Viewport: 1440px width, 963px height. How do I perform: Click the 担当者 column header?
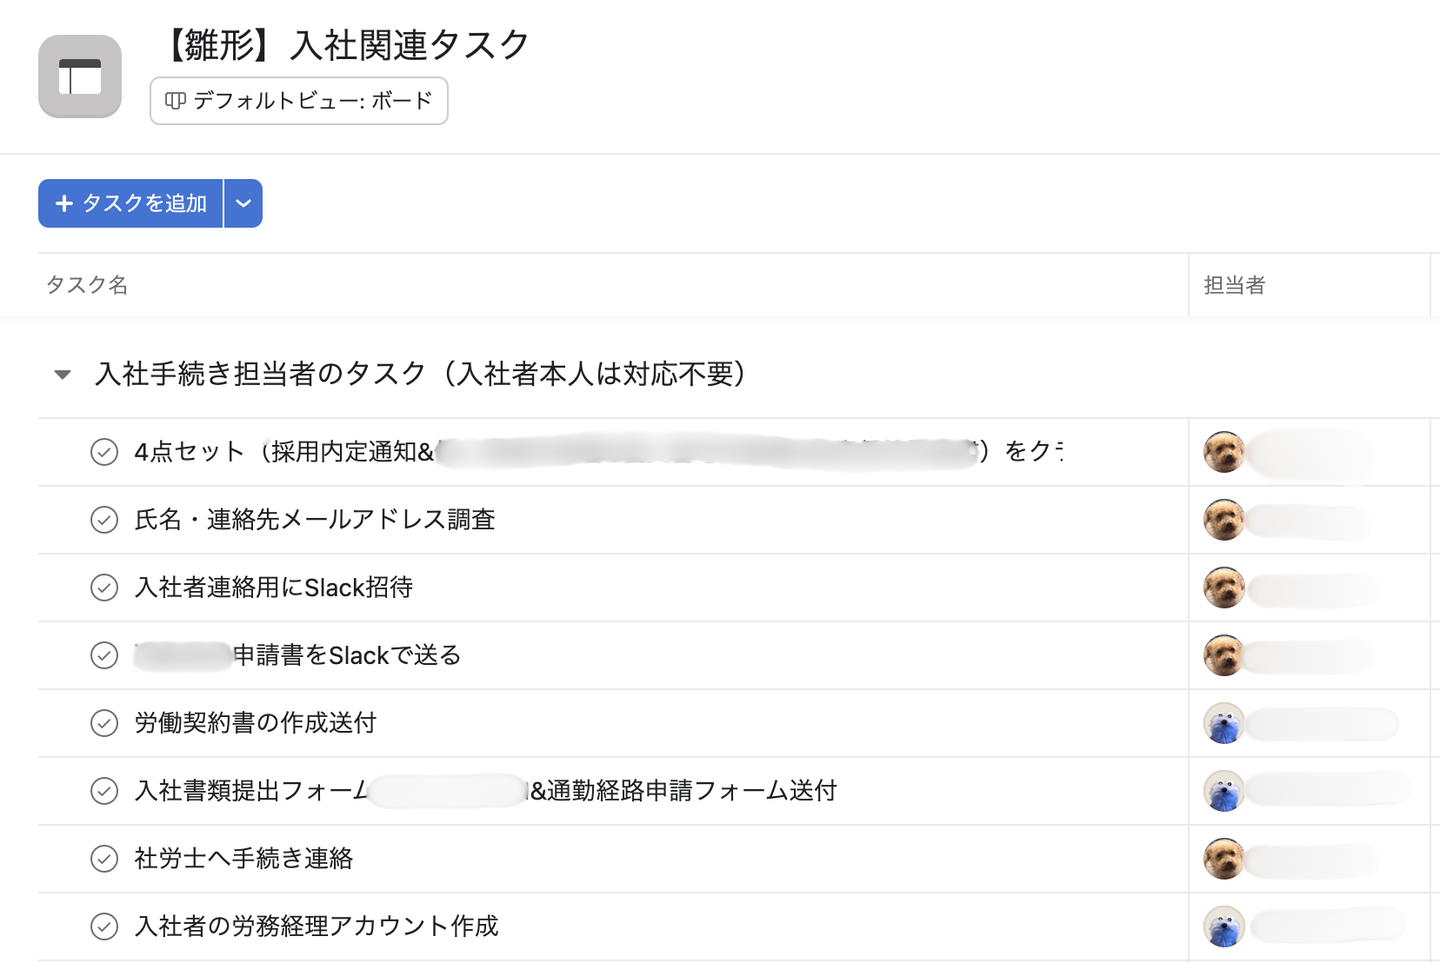coord(1234,285)
